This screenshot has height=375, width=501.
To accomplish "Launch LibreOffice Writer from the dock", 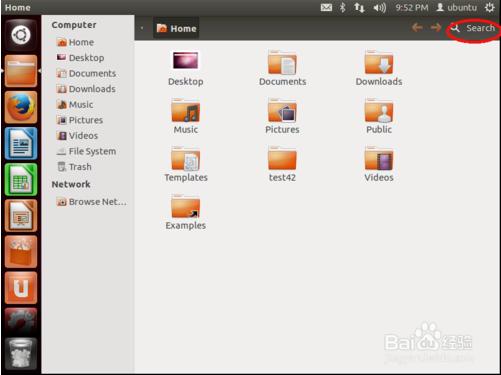I will pos(21,143).
